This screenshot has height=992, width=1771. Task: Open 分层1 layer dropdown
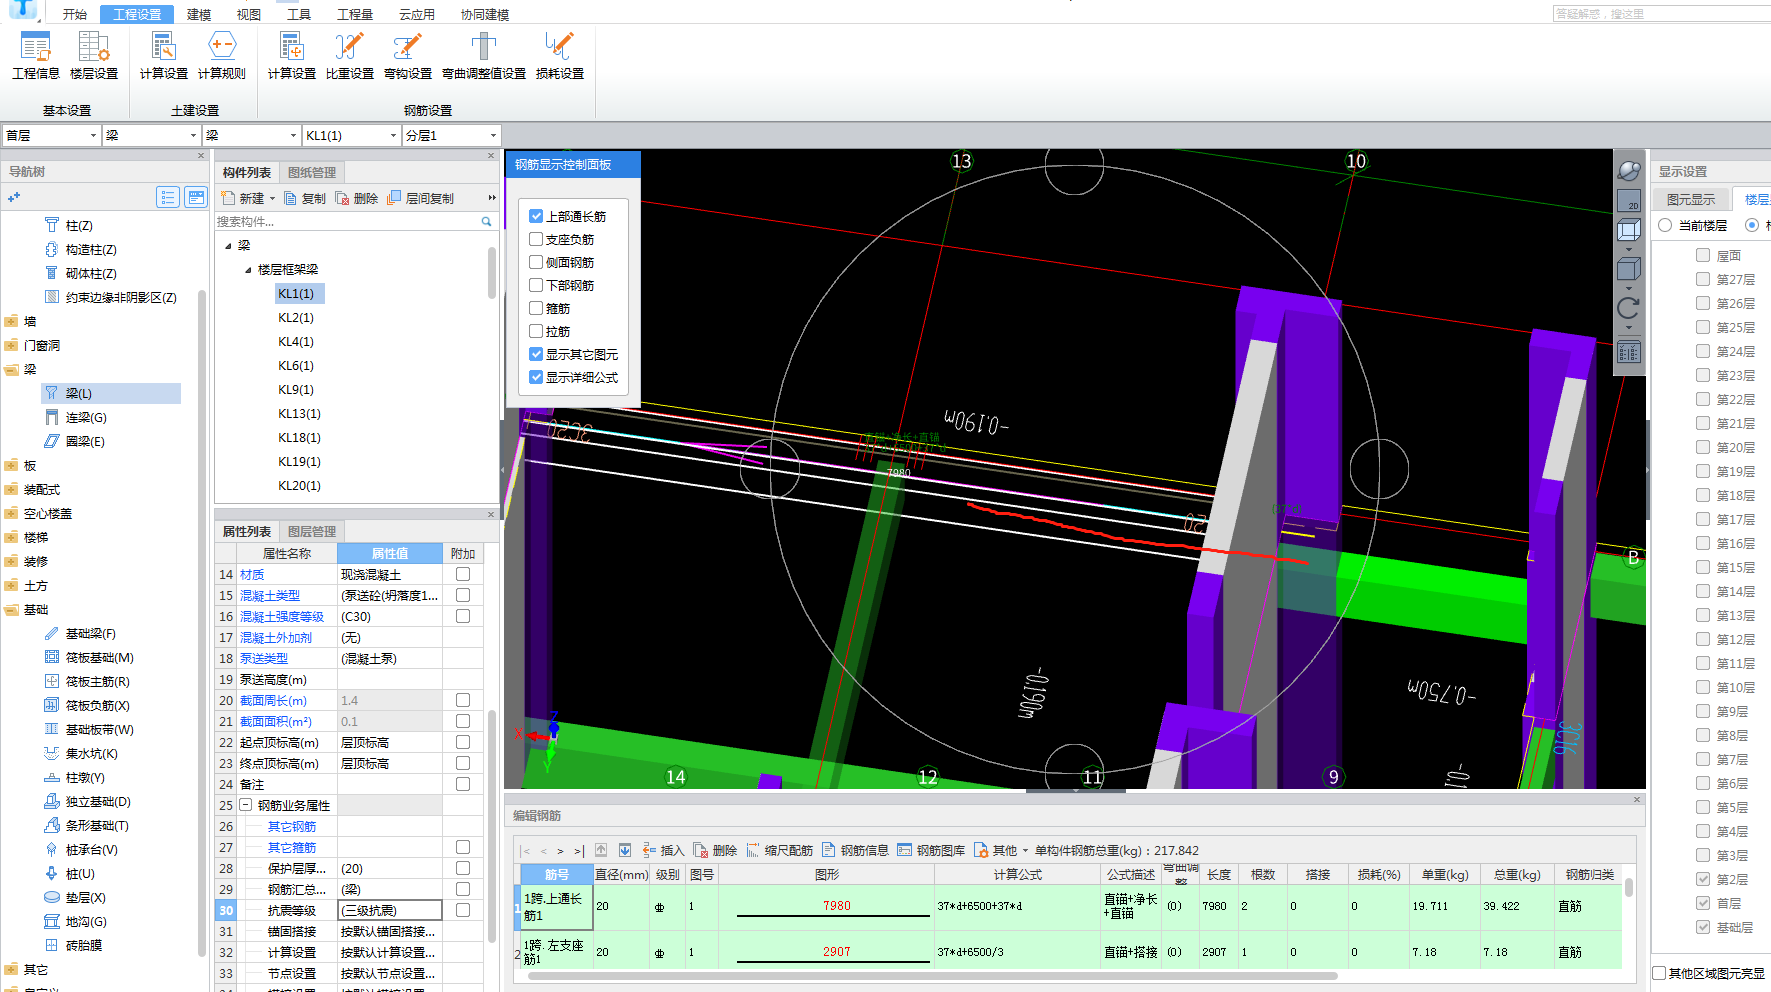coord(493,135)
